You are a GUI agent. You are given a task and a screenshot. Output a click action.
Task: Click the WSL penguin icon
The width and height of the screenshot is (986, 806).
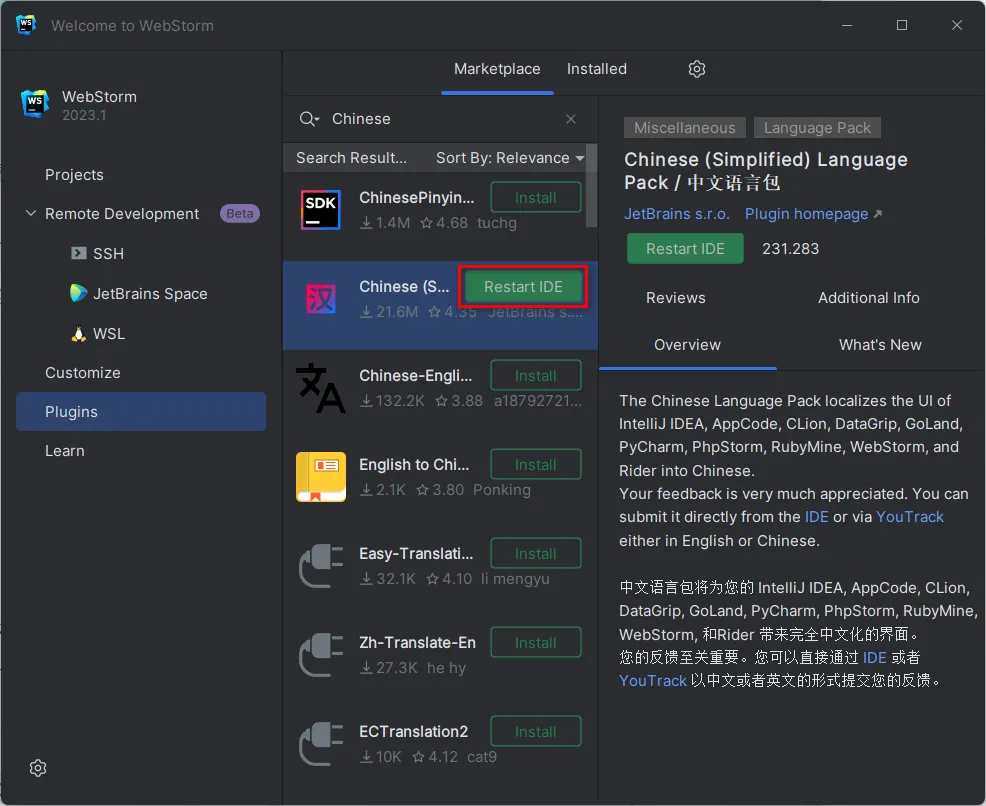[x=79, y=333]
